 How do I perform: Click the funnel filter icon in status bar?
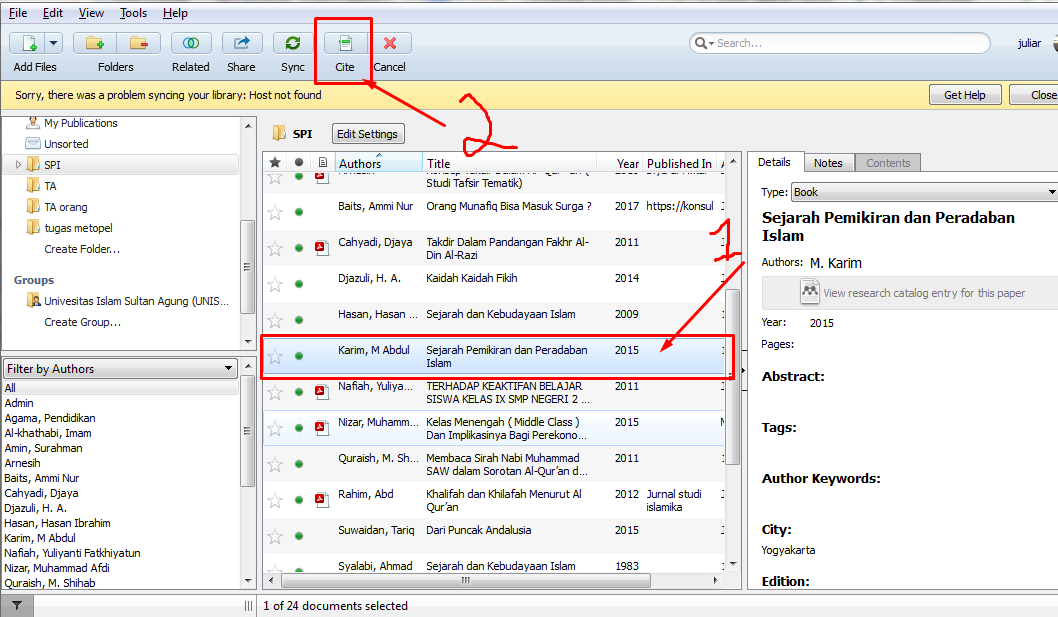pyautogui.click(x=17, y=606)
